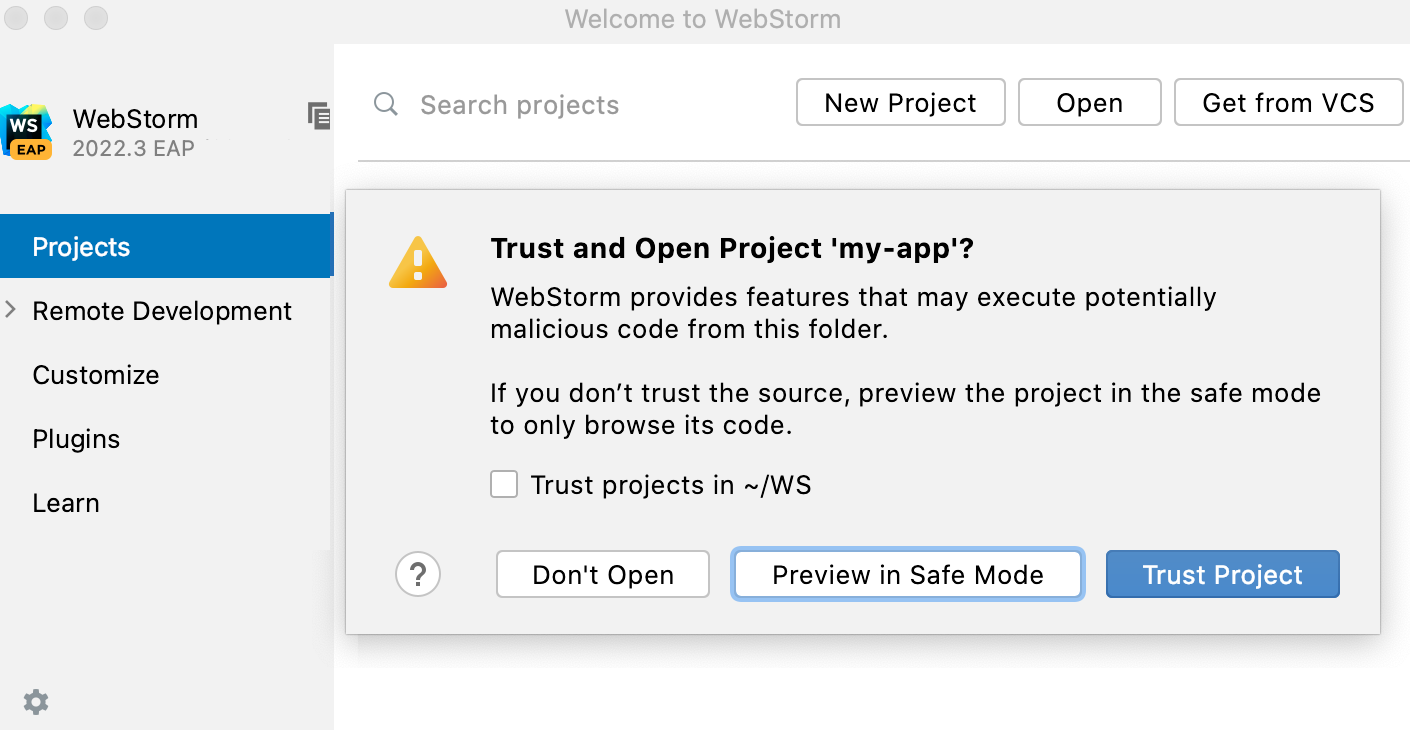
Task: Open the Learn section
Action: click(x=66, y=503)
